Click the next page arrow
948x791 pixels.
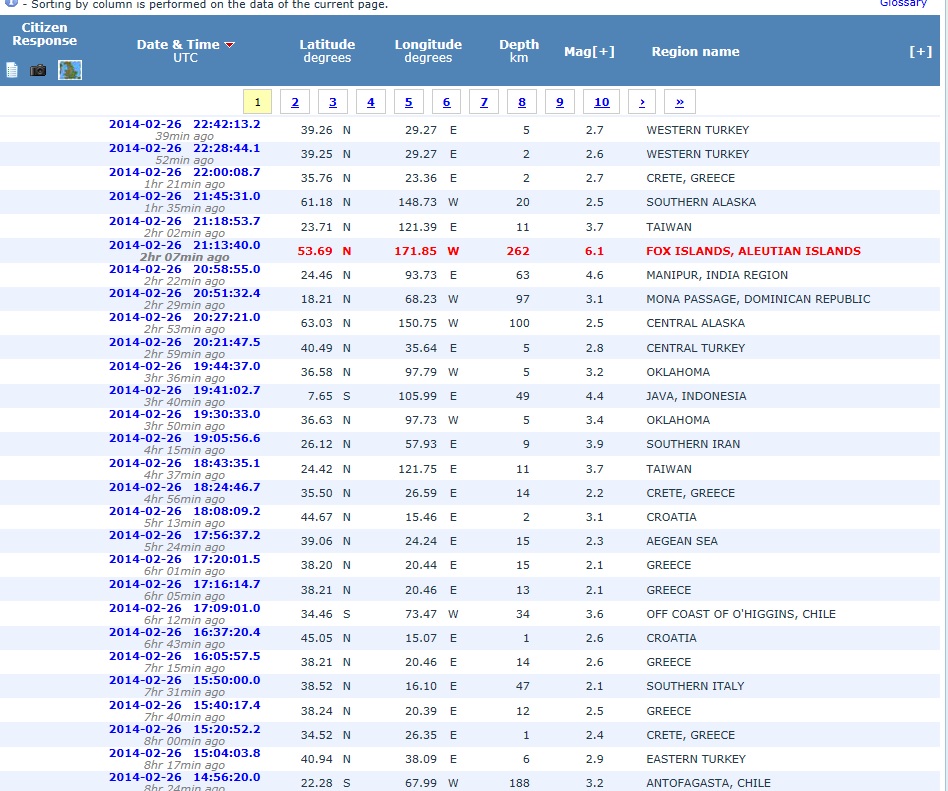pos(642,102)
